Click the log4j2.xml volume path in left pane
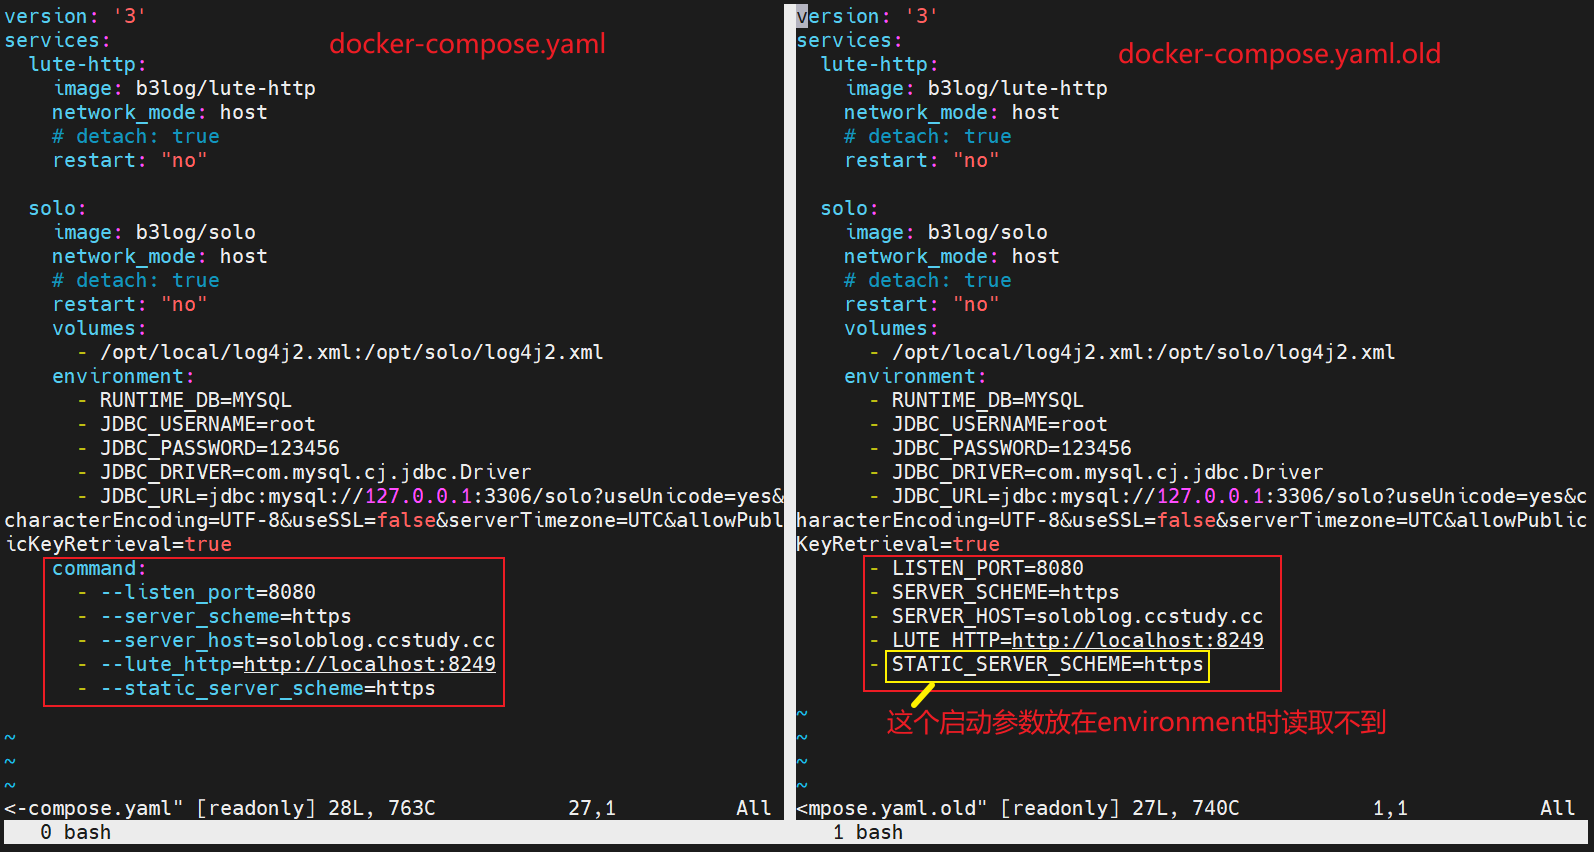The image size is (1594, 852). click(352, 352)
